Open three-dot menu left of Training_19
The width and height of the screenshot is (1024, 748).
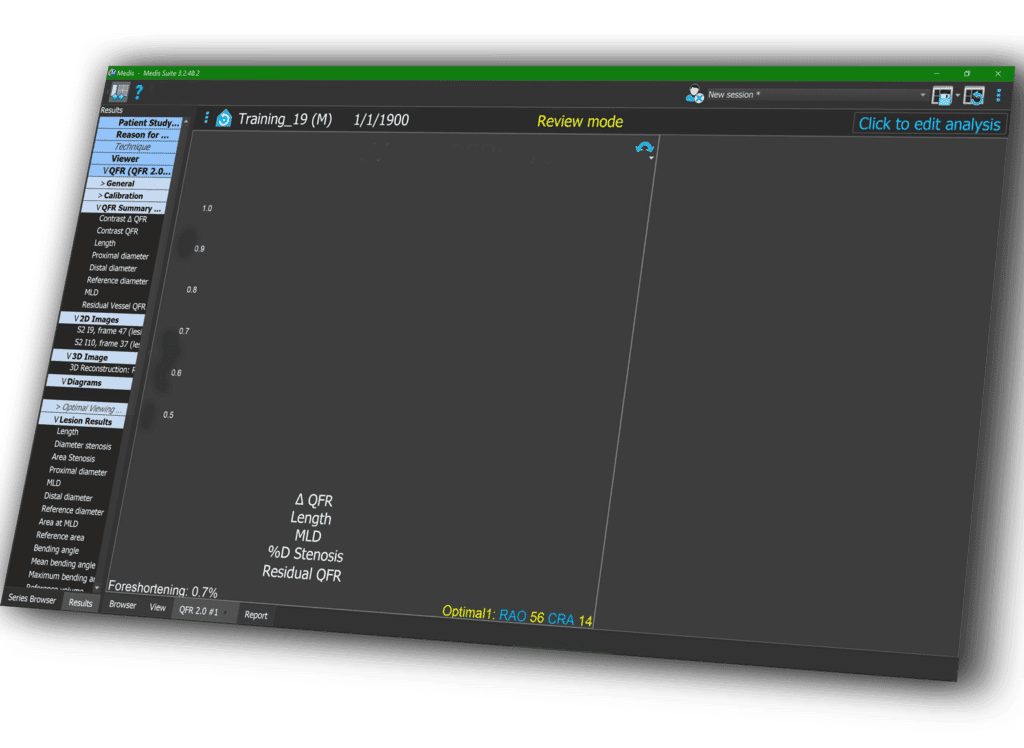pyautogui.click(x=207, y=118)
